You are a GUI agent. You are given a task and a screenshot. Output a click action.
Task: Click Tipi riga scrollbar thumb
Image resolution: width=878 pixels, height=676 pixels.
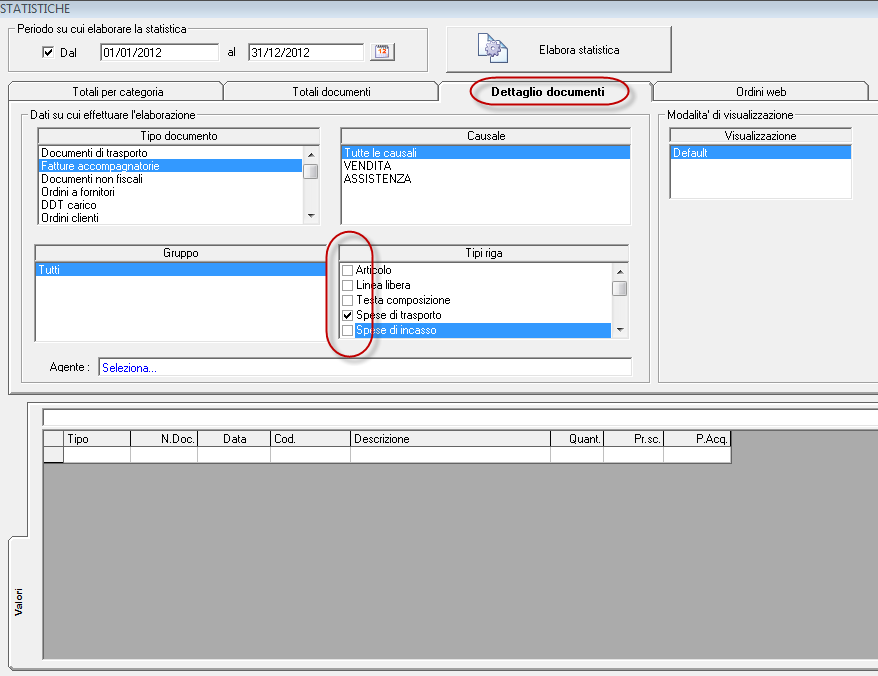point(620,288)
